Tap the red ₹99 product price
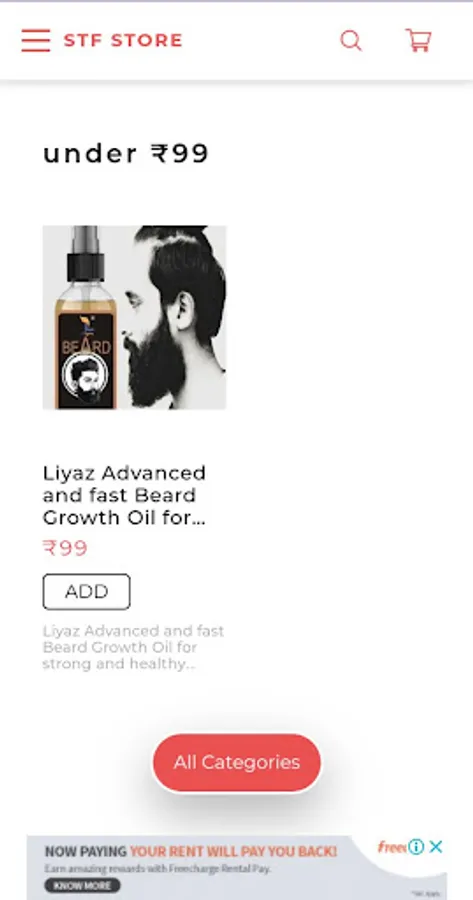Image resolution: width=473 pixels, height=900 pixels. 65,548
